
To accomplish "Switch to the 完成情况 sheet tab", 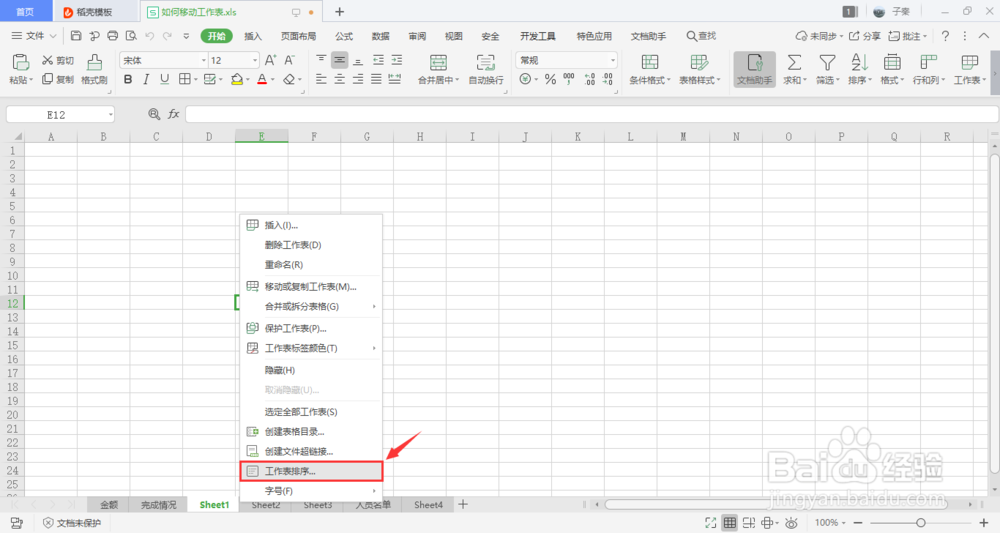I will (159, 505).
